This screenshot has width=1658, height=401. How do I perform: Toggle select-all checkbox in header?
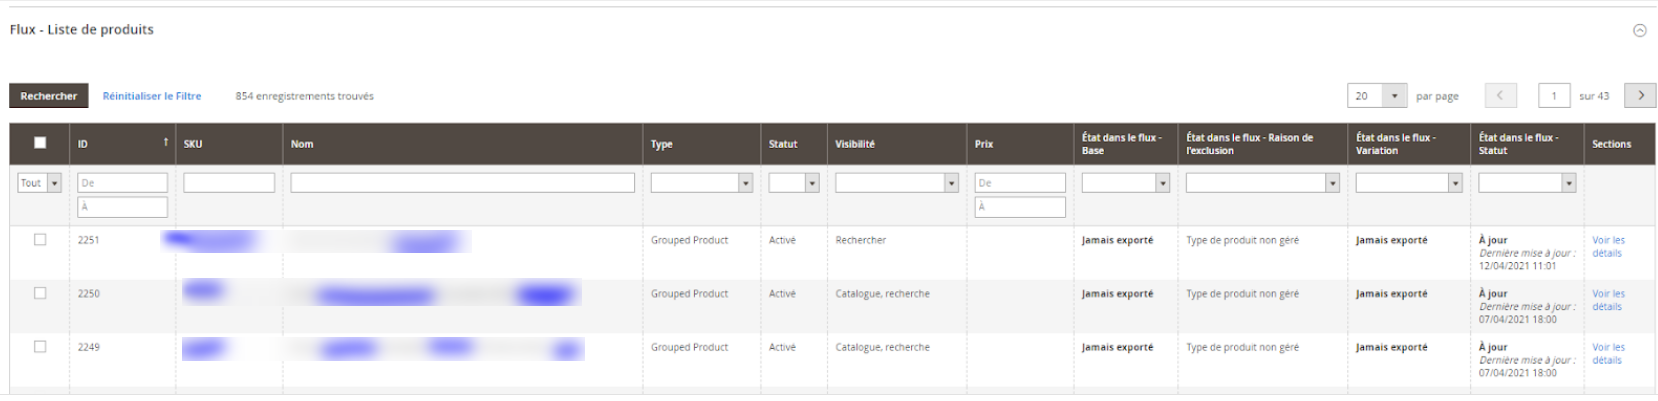[x=40, y=143]
